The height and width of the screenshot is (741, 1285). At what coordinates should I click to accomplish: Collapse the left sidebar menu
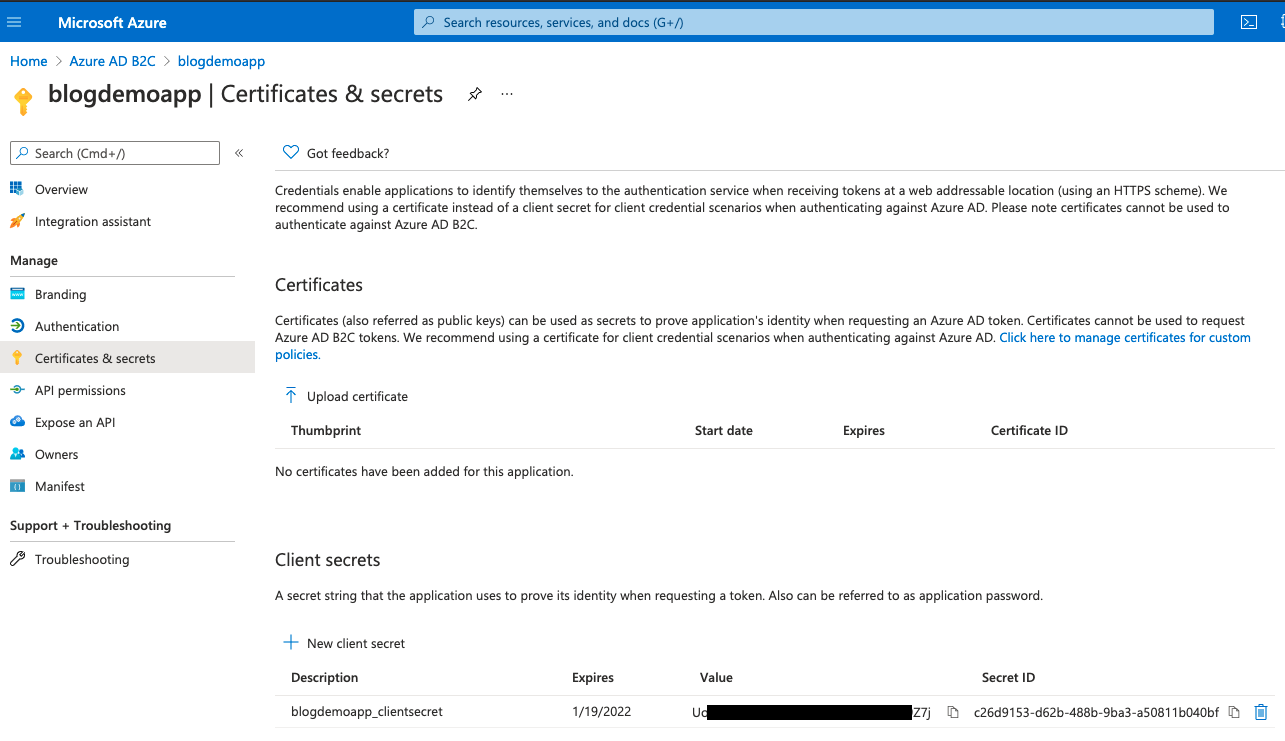239,153
